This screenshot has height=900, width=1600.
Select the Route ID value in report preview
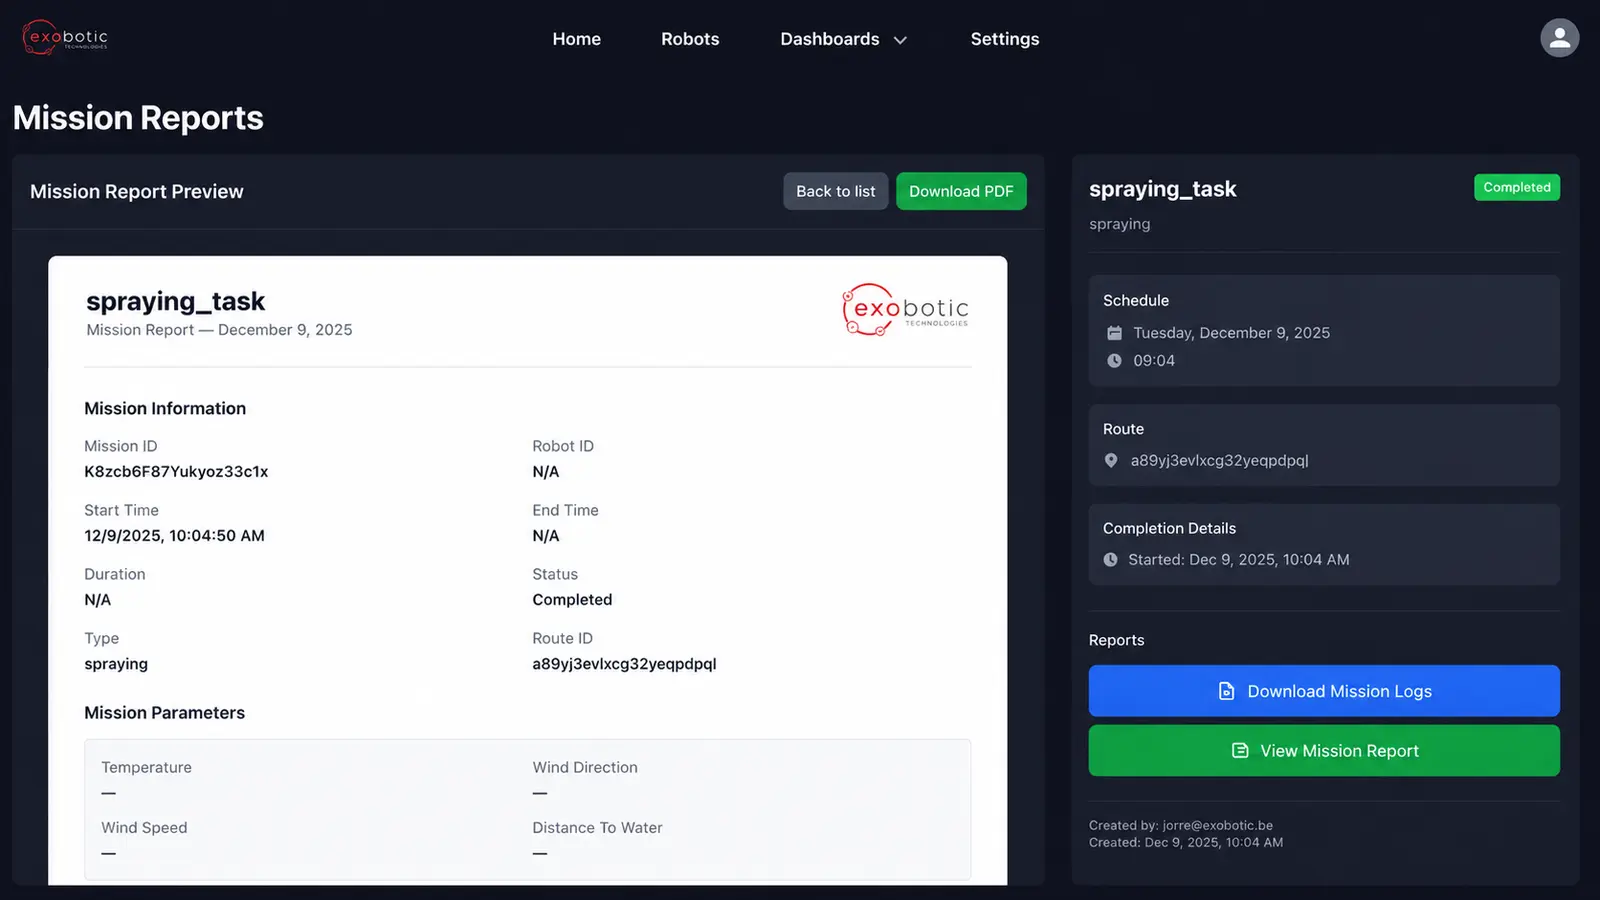coord(624,664)
